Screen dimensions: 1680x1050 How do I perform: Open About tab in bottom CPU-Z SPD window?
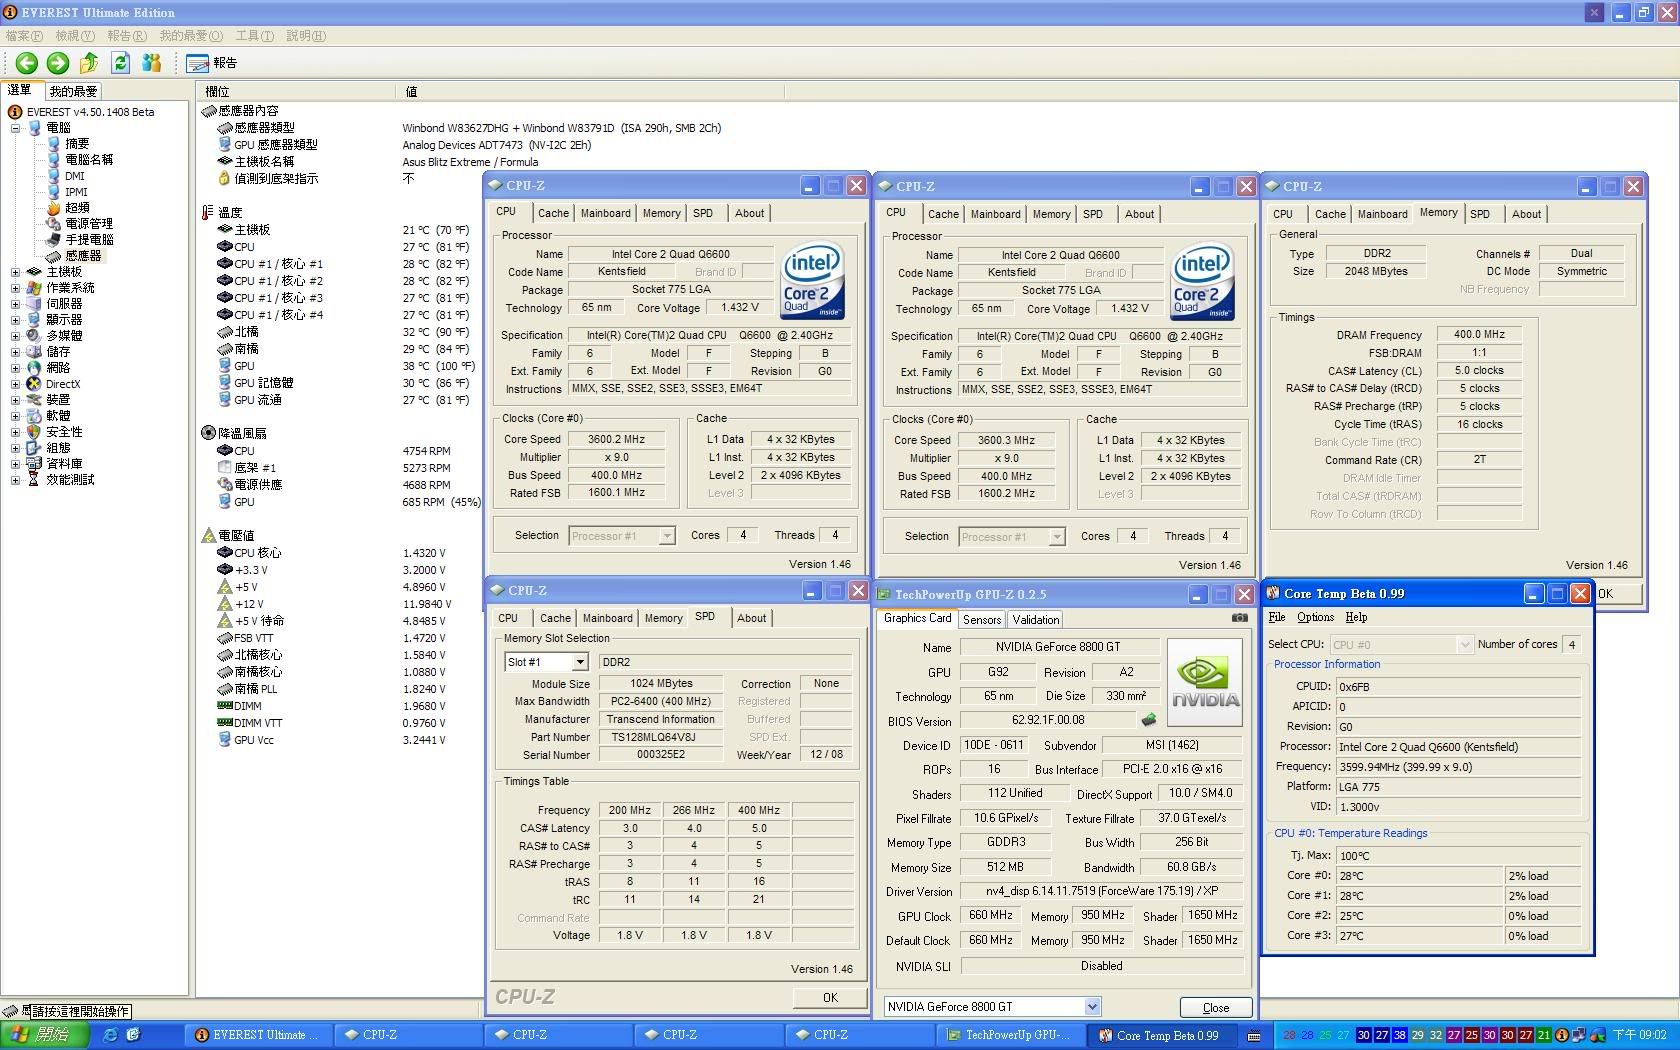coord(752,618)
